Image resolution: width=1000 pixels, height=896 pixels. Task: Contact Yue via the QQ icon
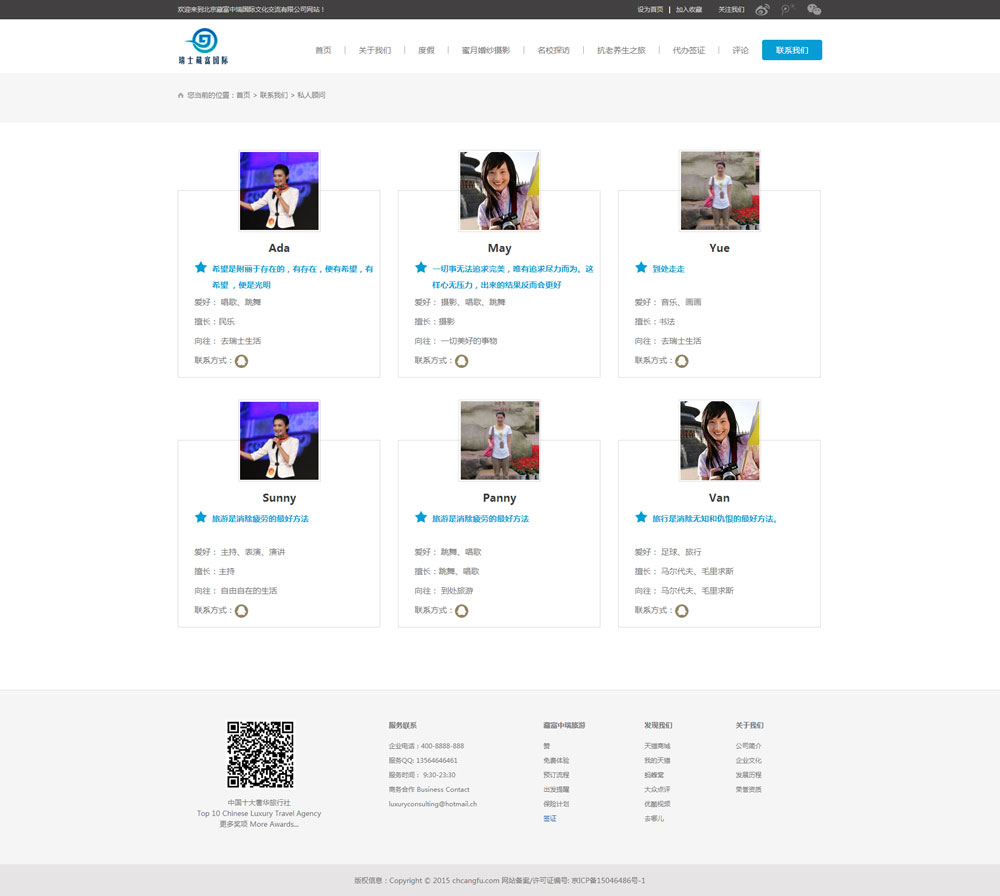(681, 361)
